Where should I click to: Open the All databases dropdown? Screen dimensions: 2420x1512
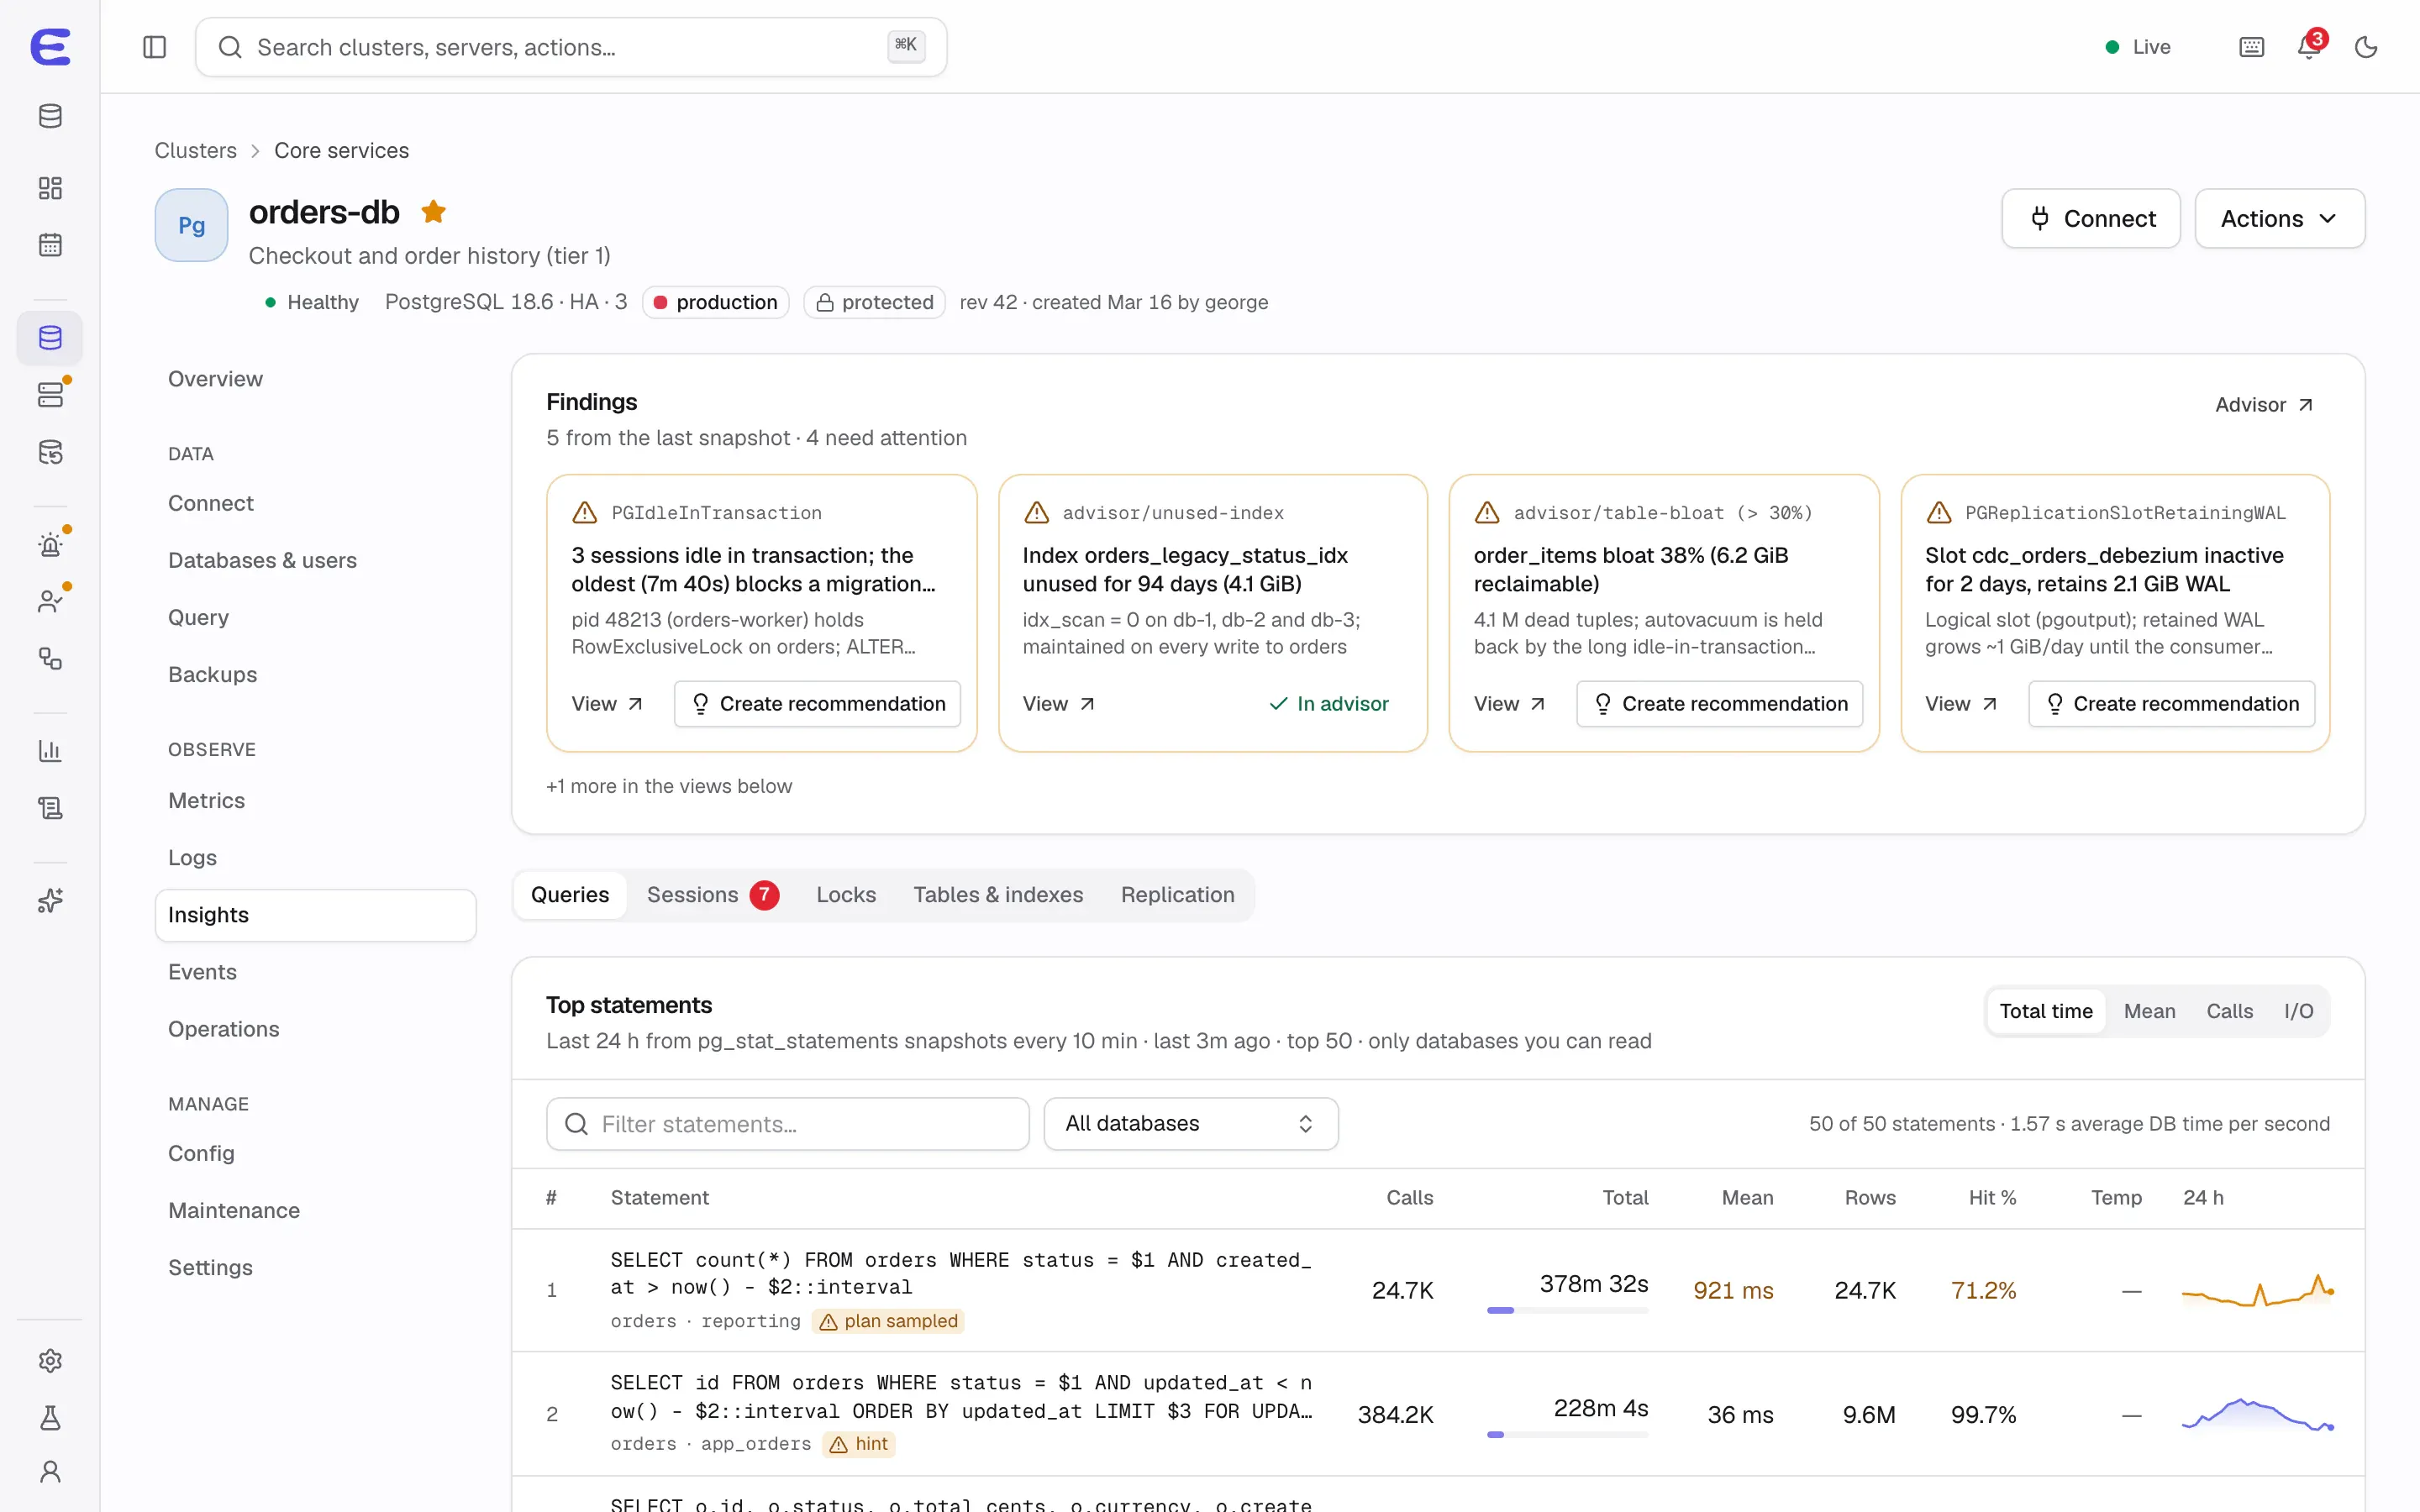coord(1190,1124)
